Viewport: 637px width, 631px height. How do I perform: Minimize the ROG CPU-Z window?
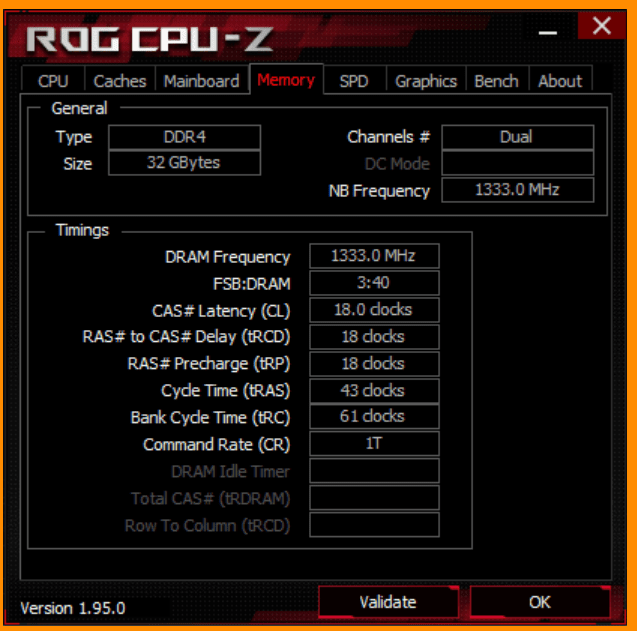(548, 32)
